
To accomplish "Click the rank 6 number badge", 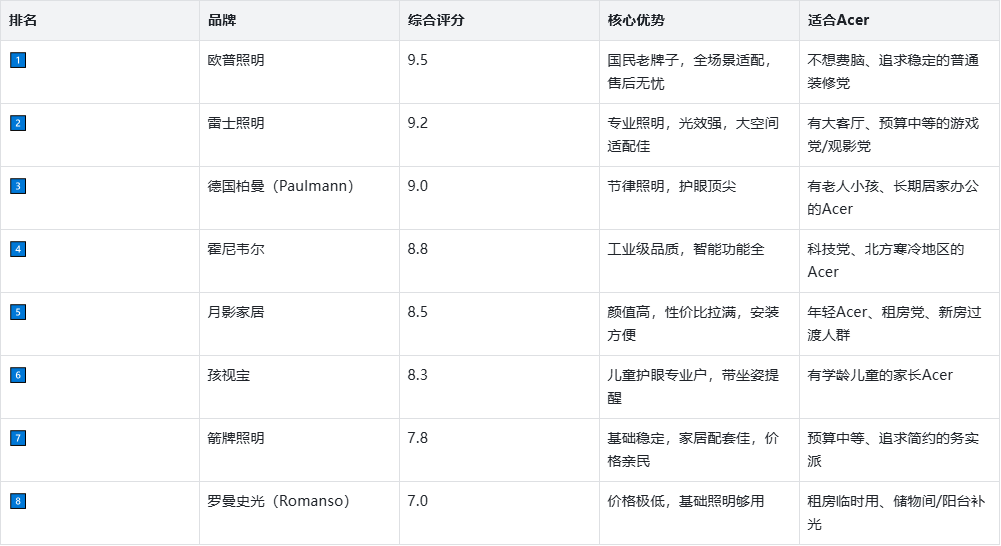I will point(18,375).
